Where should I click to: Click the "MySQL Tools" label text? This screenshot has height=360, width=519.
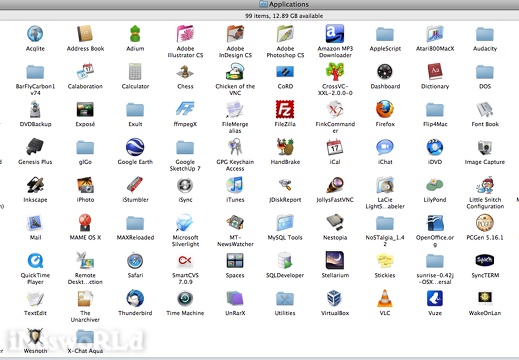tap(285, 237)
